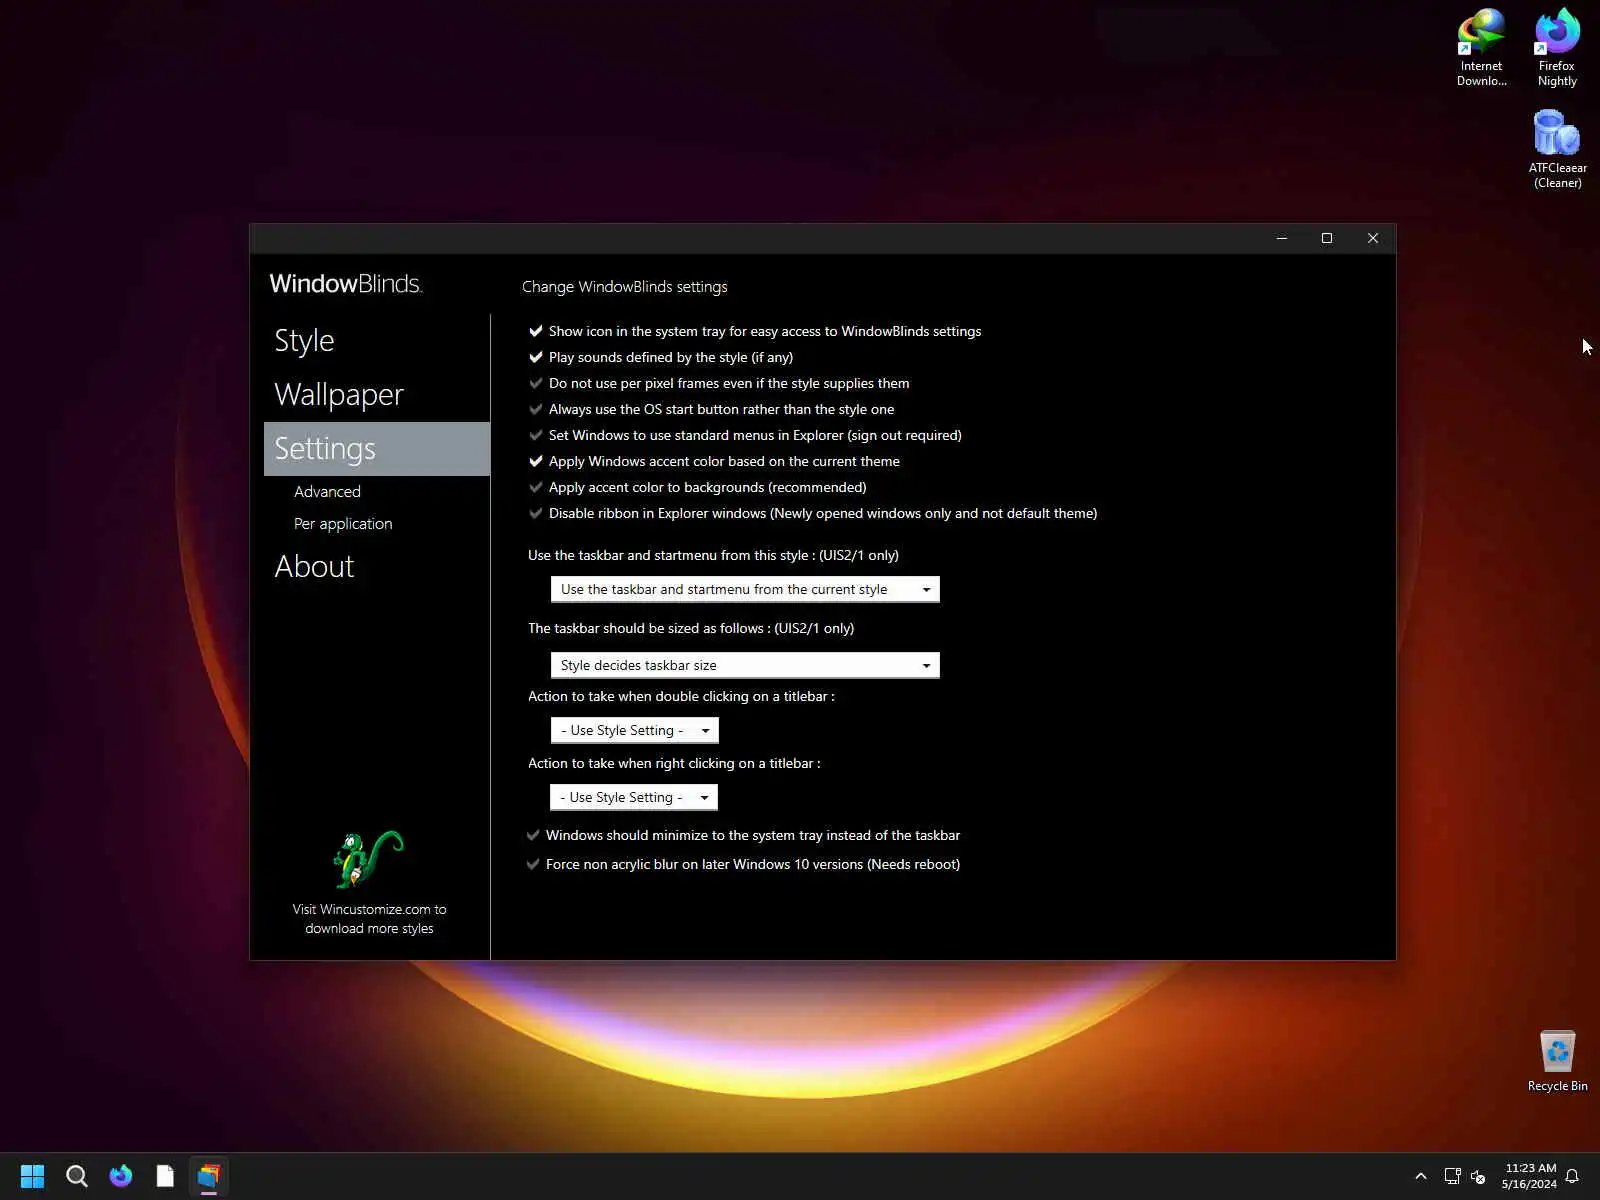Maximize the WindowBlinds window
Image resolution: width=1600 pixels, height=1200 pixels.
tap(1327, 238)
